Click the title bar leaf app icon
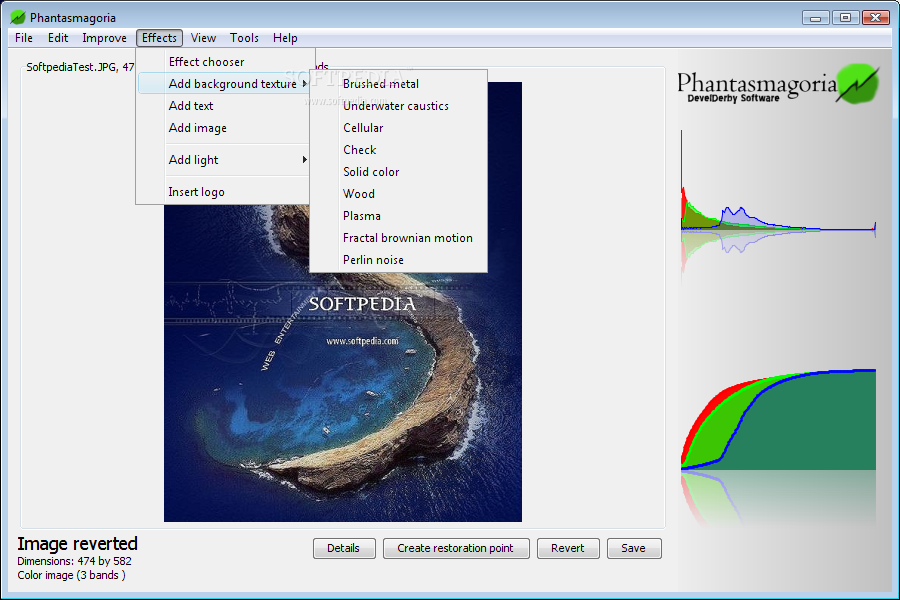 pyautogui.click(x=18, y=17)
